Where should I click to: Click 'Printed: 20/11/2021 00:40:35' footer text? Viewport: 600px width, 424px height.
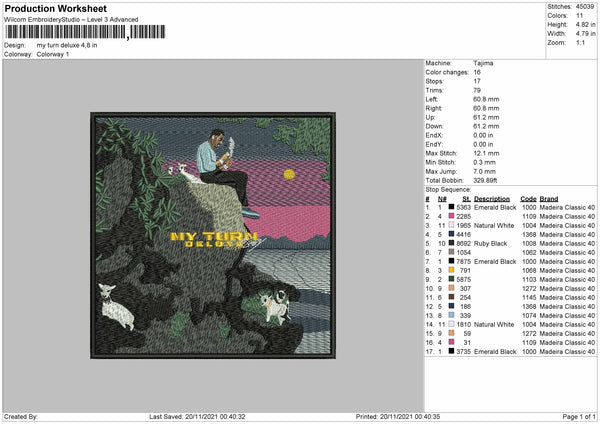[398, 417]
